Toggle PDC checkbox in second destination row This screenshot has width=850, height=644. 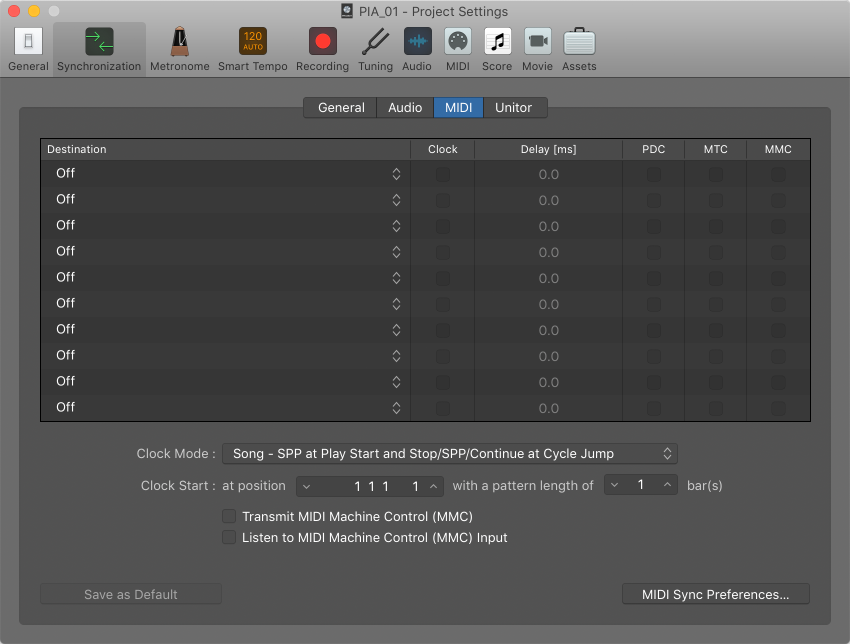(654, 201)
